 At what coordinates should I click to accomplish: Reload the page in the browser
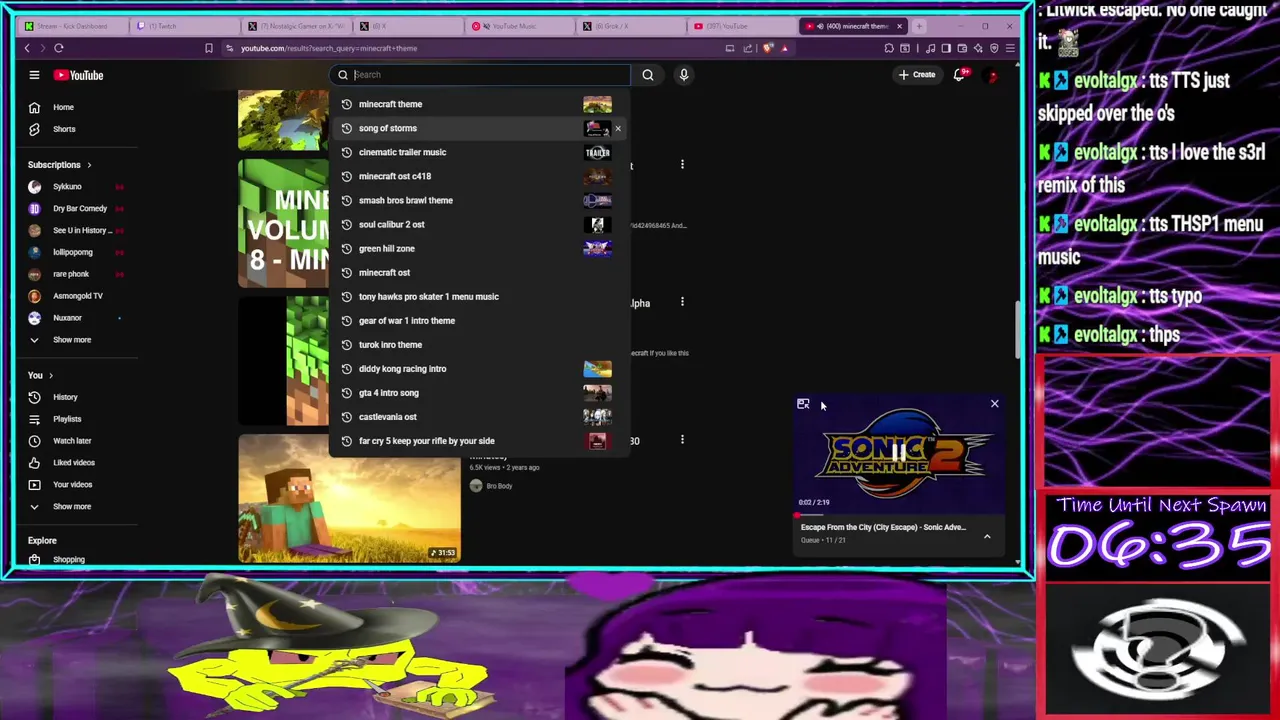[59, 48]
